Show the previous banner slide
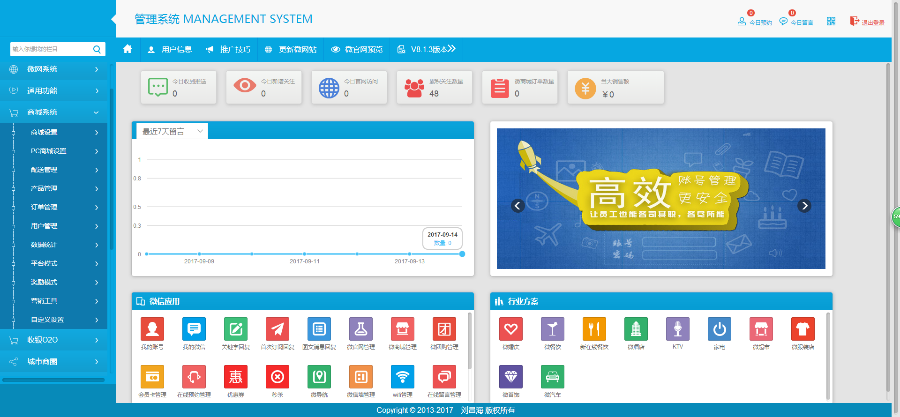Screen dimensions: 900x417 coord(518,205)
